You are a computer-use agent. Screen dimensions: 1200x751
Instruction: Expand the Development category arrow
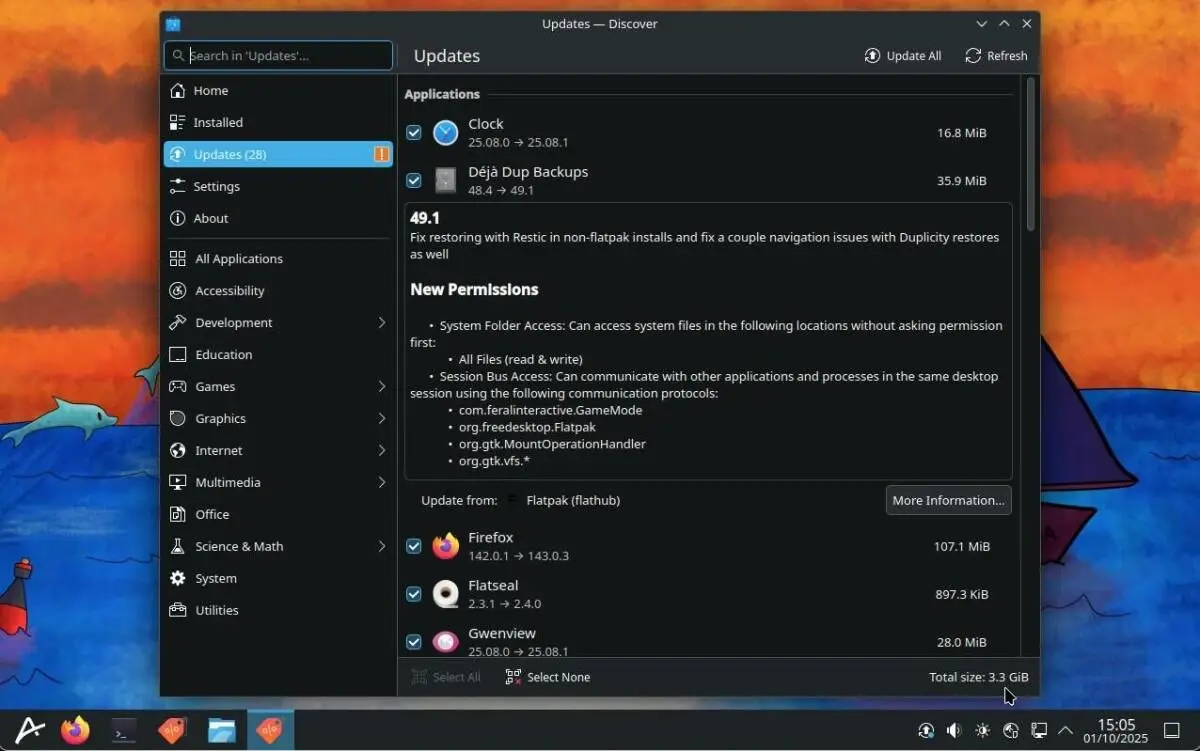(382, 322)
